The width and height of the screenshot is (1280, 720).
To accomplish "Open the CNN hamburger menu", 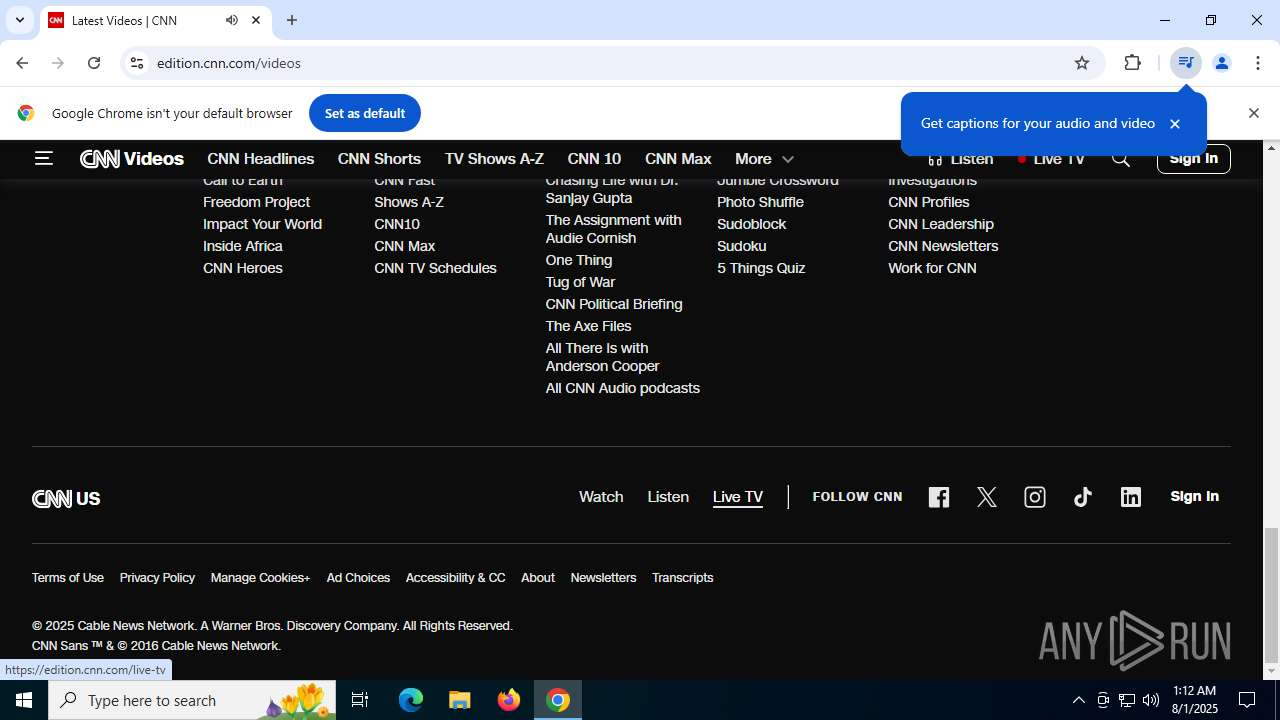I will [43, 158].
